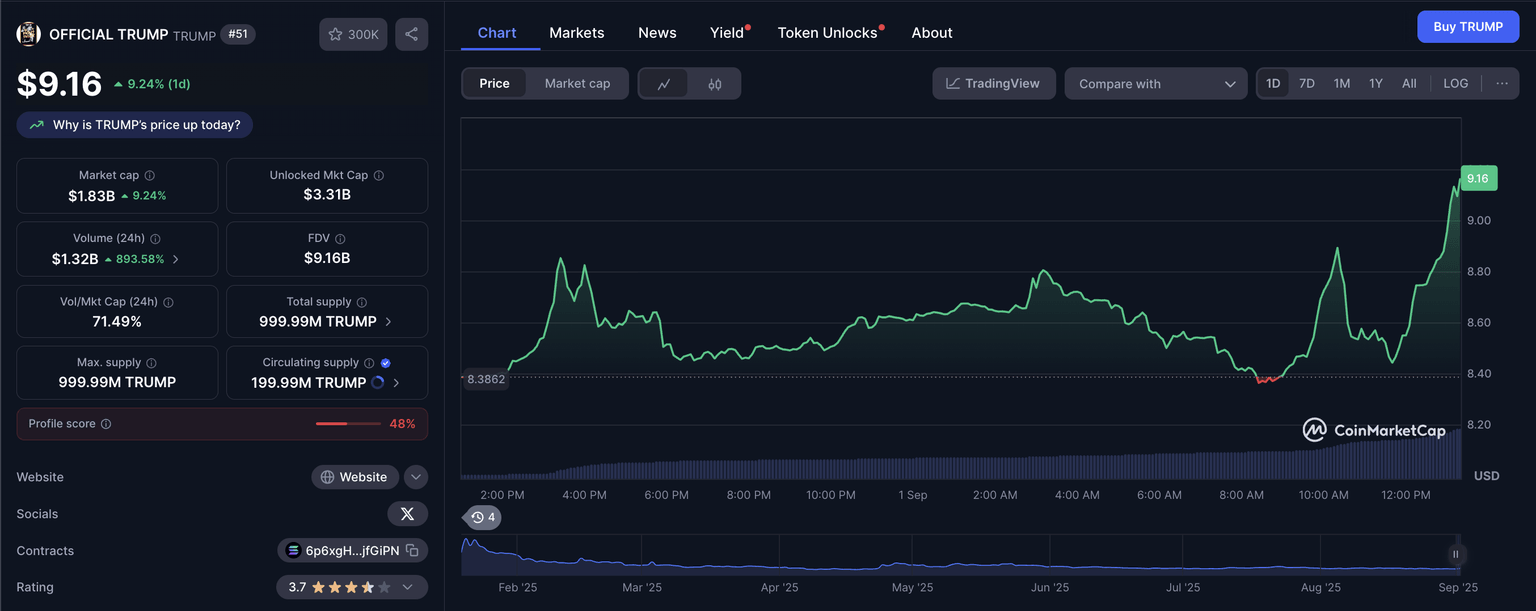Screen dimensions: 1536x611
Task: Switch to the Markets tab
Action: 577,33
